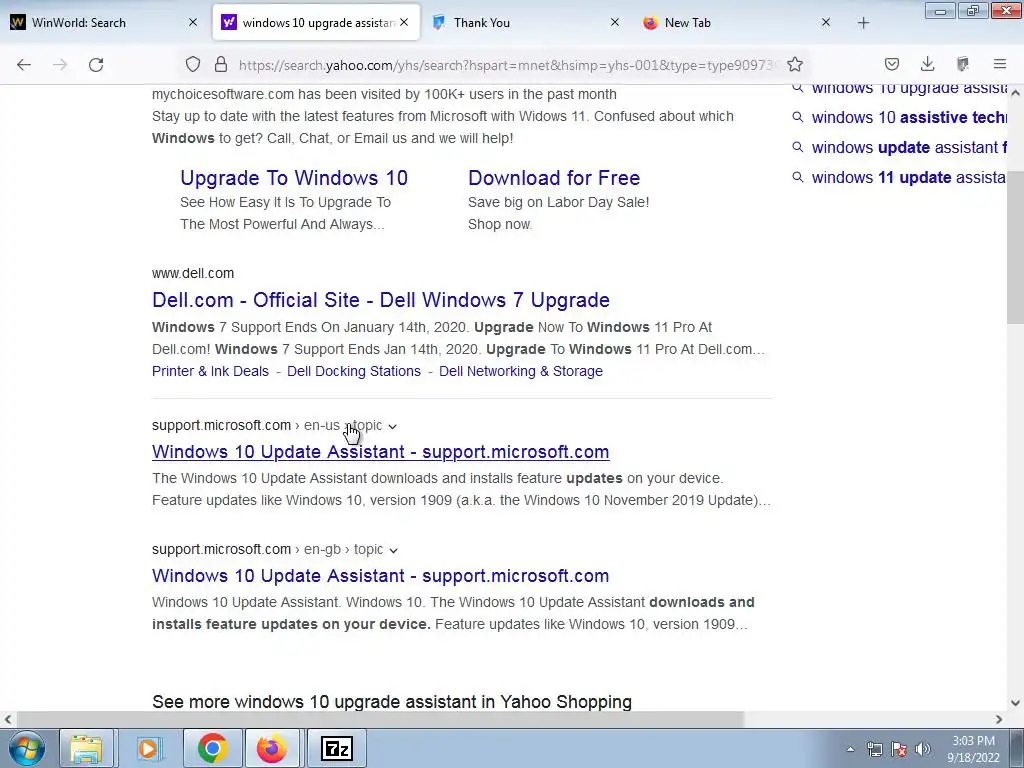Click the vertical scrollbar up arrow
The height and width of the screenshot is (768, 1024).
1015,93
